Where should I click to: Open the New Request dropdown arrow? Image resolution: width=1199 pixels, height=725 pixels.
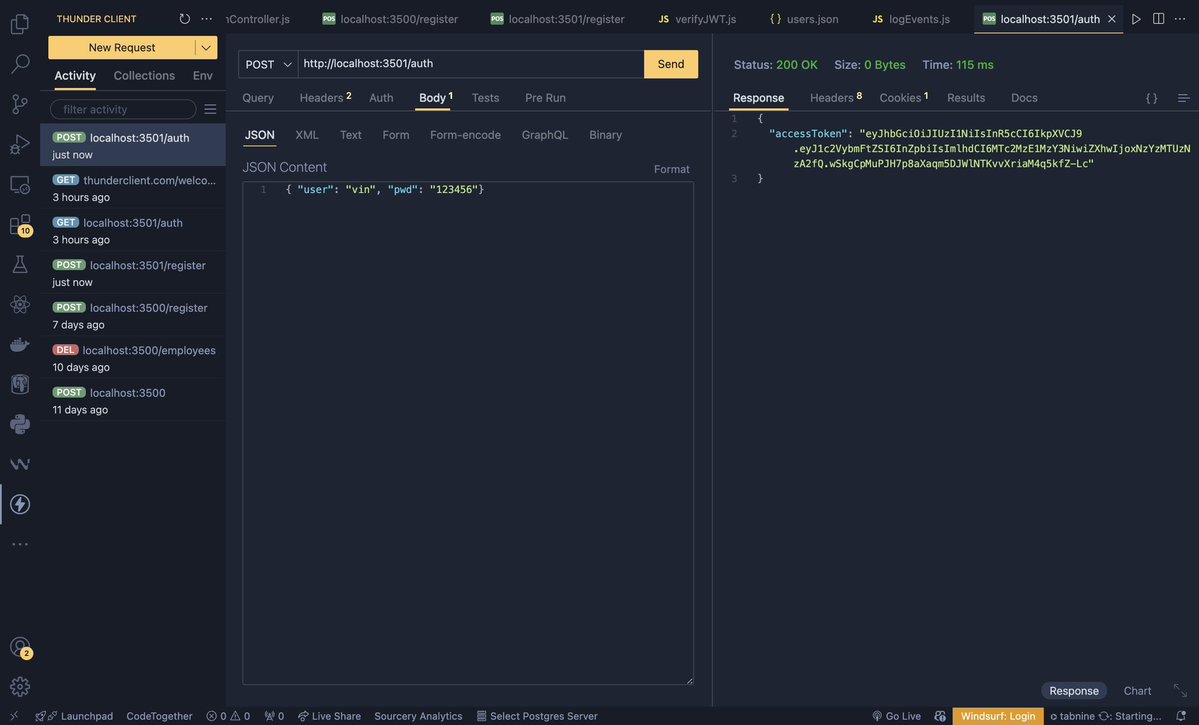tap(206, 47)
